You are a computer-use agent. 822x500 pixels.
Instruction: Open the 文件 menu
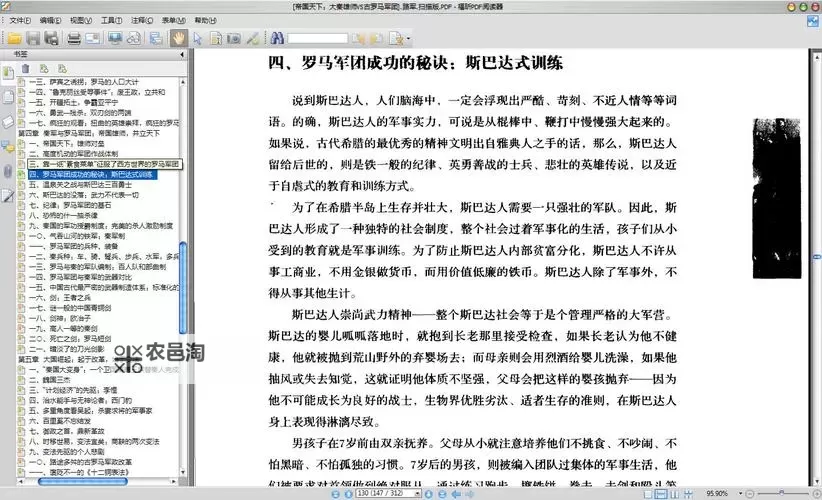[x=20, y=20]
